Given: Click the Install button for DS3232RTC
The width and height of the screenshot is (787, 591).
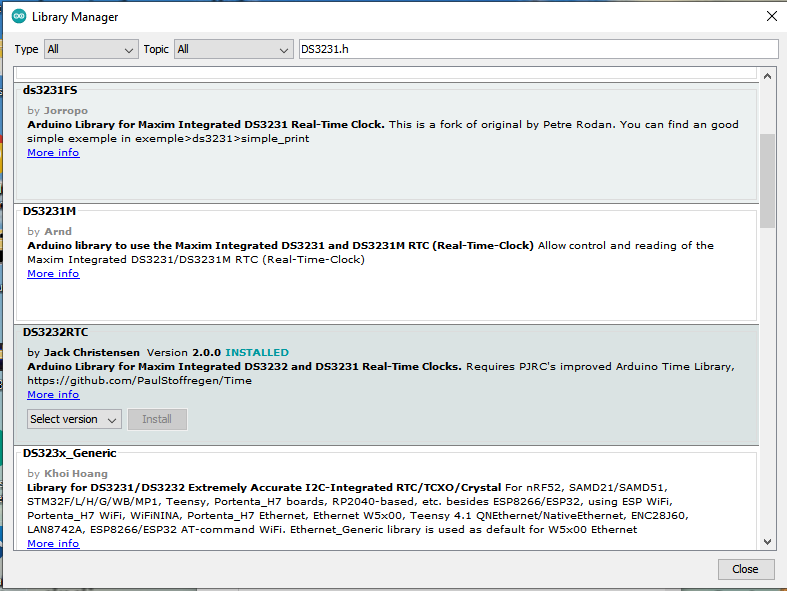Looking at the screenshot, I should click(x=157, y=419).
